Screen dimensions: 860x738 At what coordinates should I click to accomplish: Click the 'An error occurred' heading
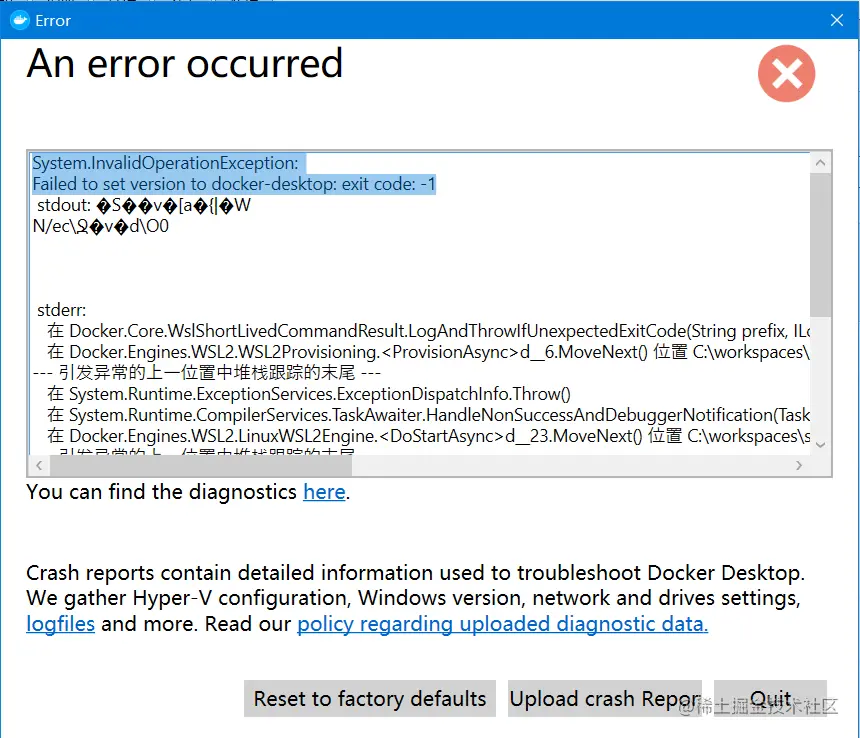185,64
